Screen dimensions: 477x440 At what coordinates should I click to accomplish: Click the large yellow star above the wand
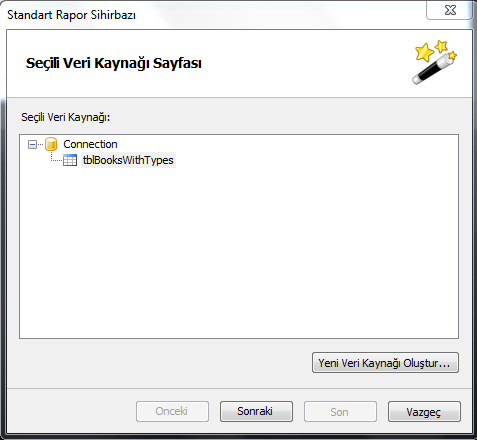pyautogui.click(x=424, y=53)
